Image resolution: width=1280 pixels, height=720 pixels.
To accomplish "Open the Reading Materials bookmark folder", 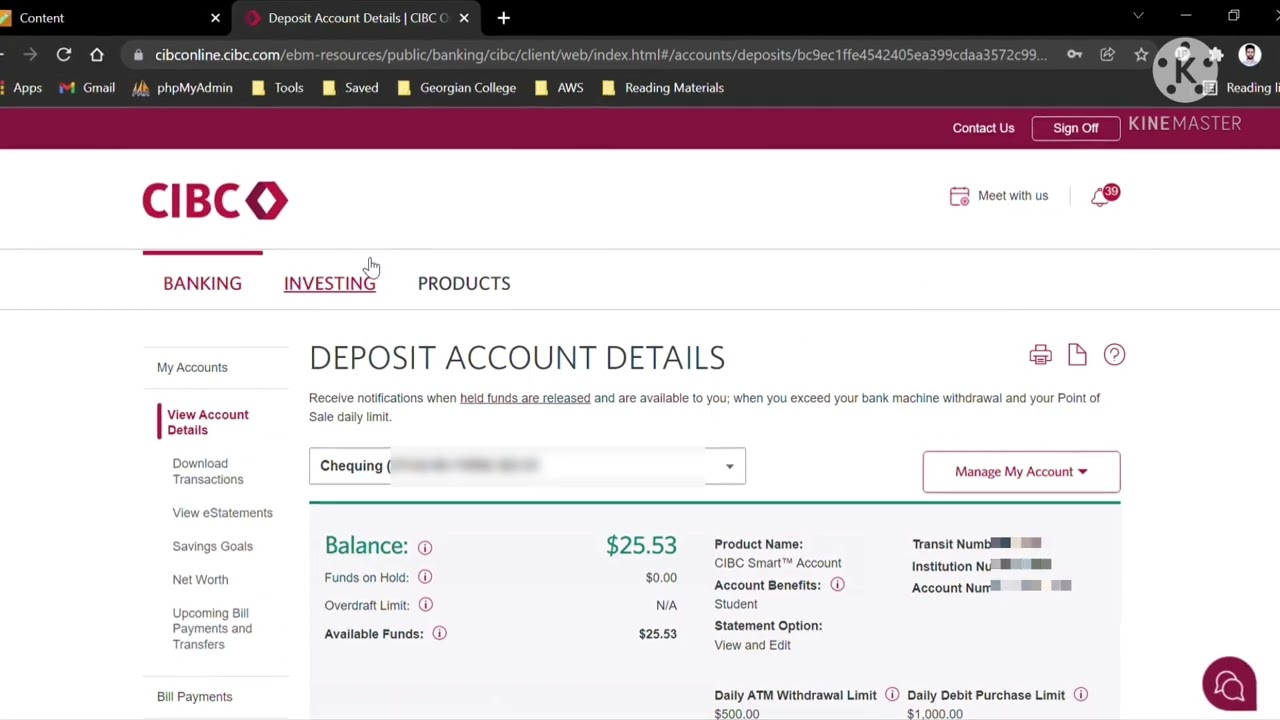I will (x=663, y=88).
